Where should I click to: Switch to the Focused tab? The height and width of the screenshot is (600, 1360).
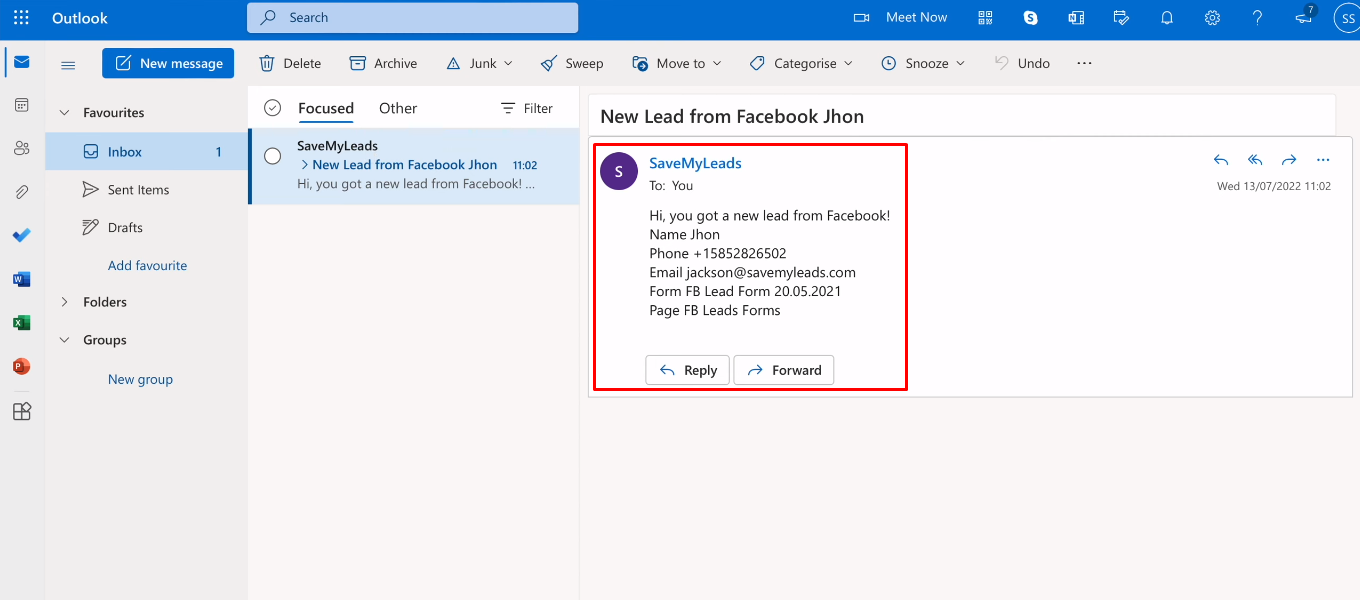[x=326, y=108]
